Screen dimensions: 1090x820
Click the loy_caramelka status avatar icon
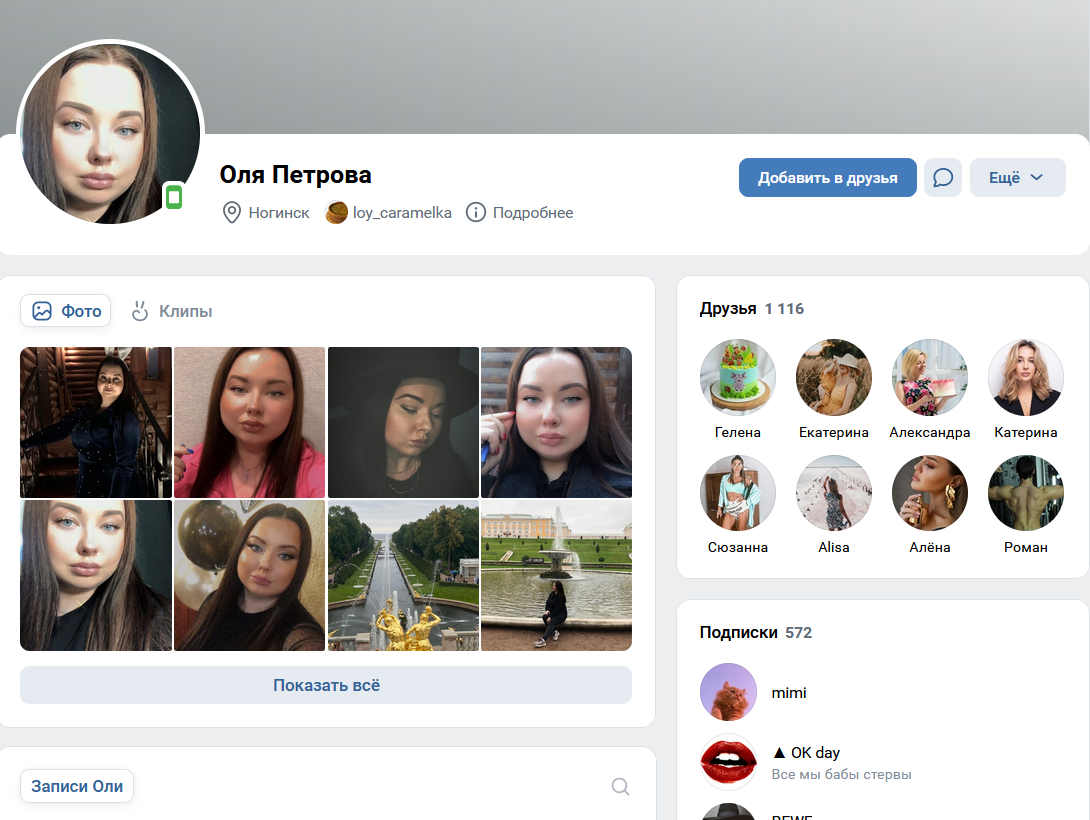coord(336,213)
